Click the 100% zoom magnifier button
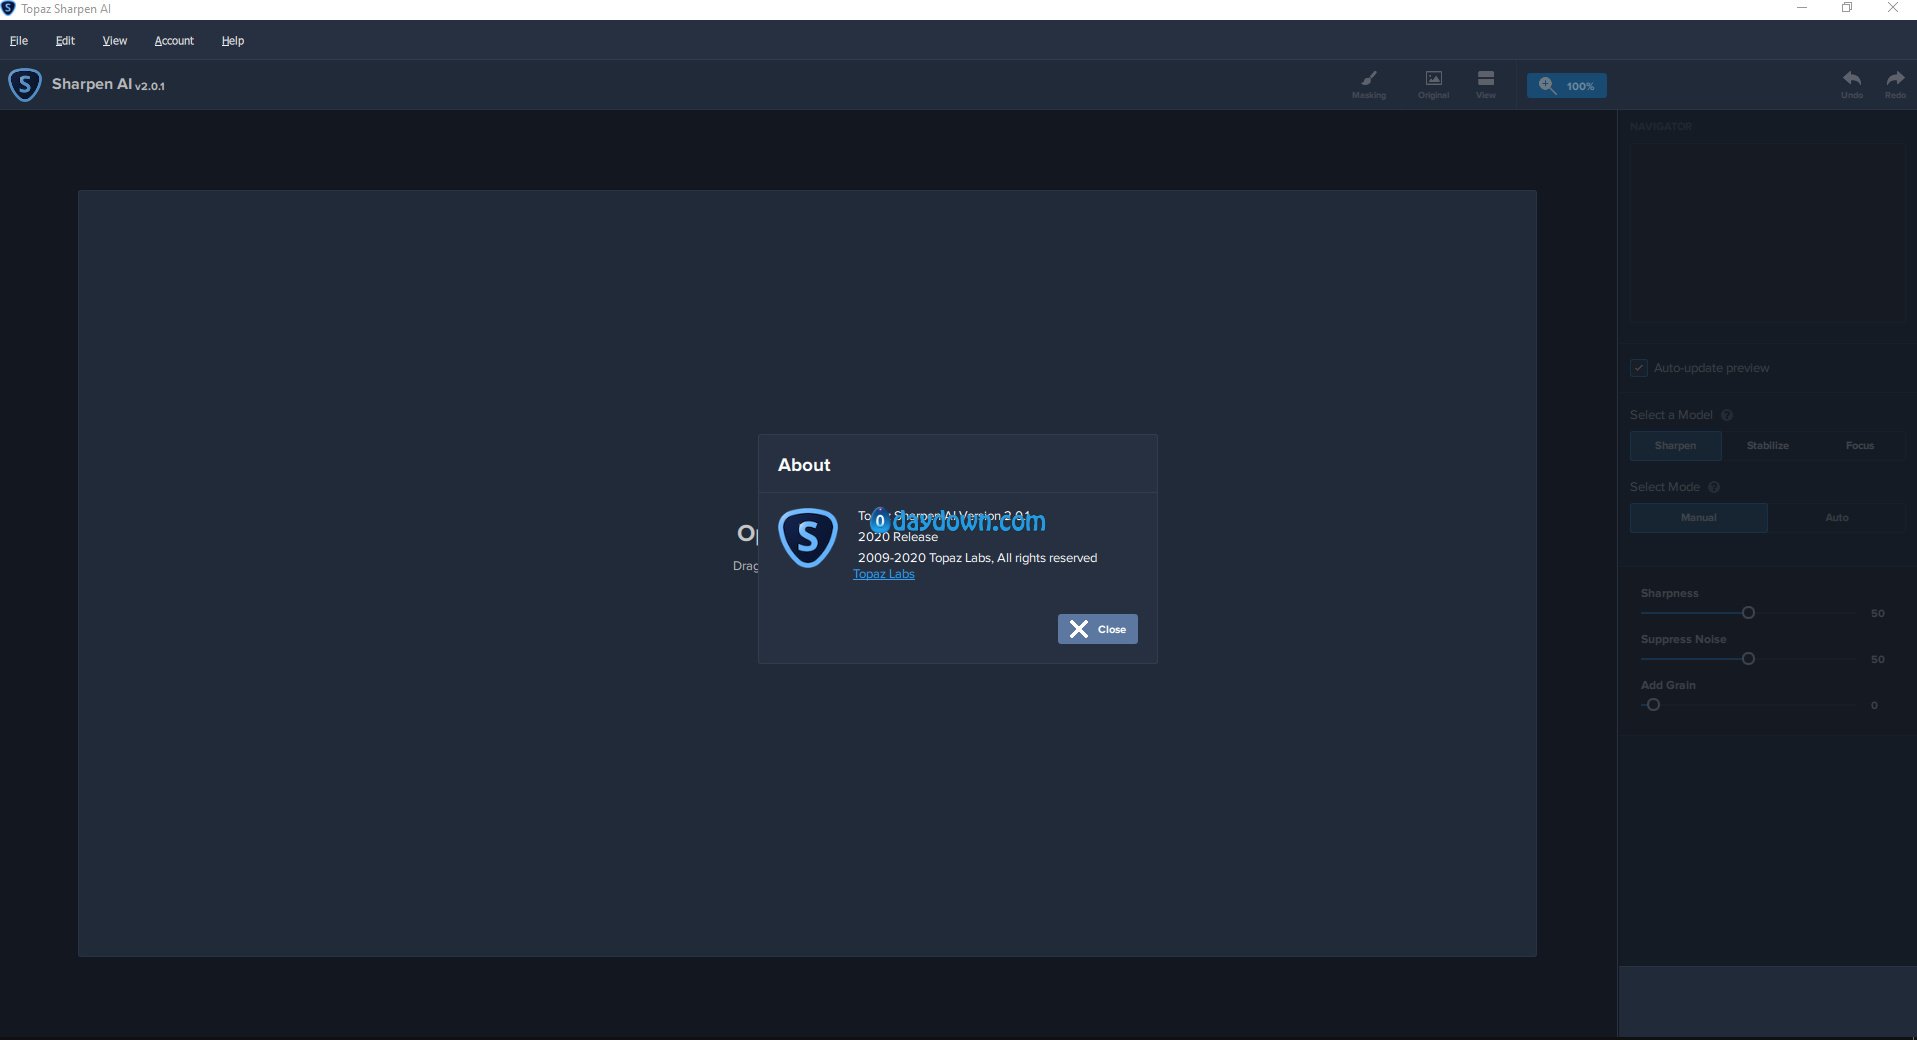1917x1040 pixels. coord(1566,85)
